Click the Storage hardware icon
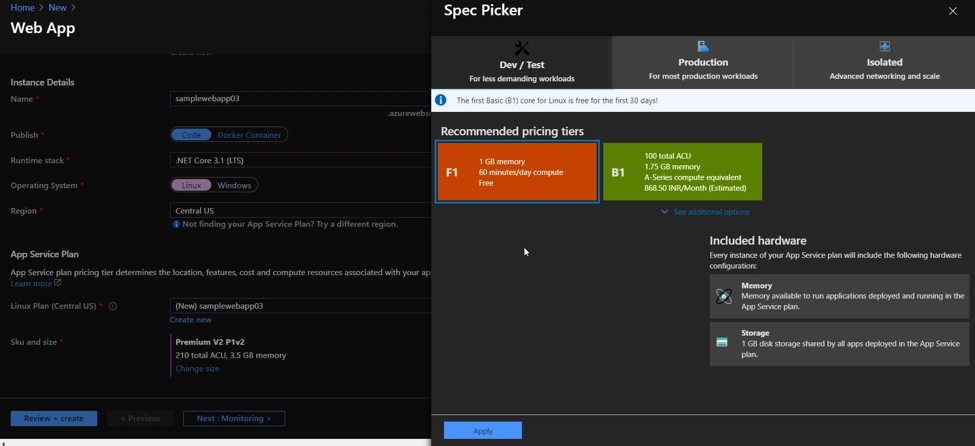This screenshot has height=446, width=975. 722,343
